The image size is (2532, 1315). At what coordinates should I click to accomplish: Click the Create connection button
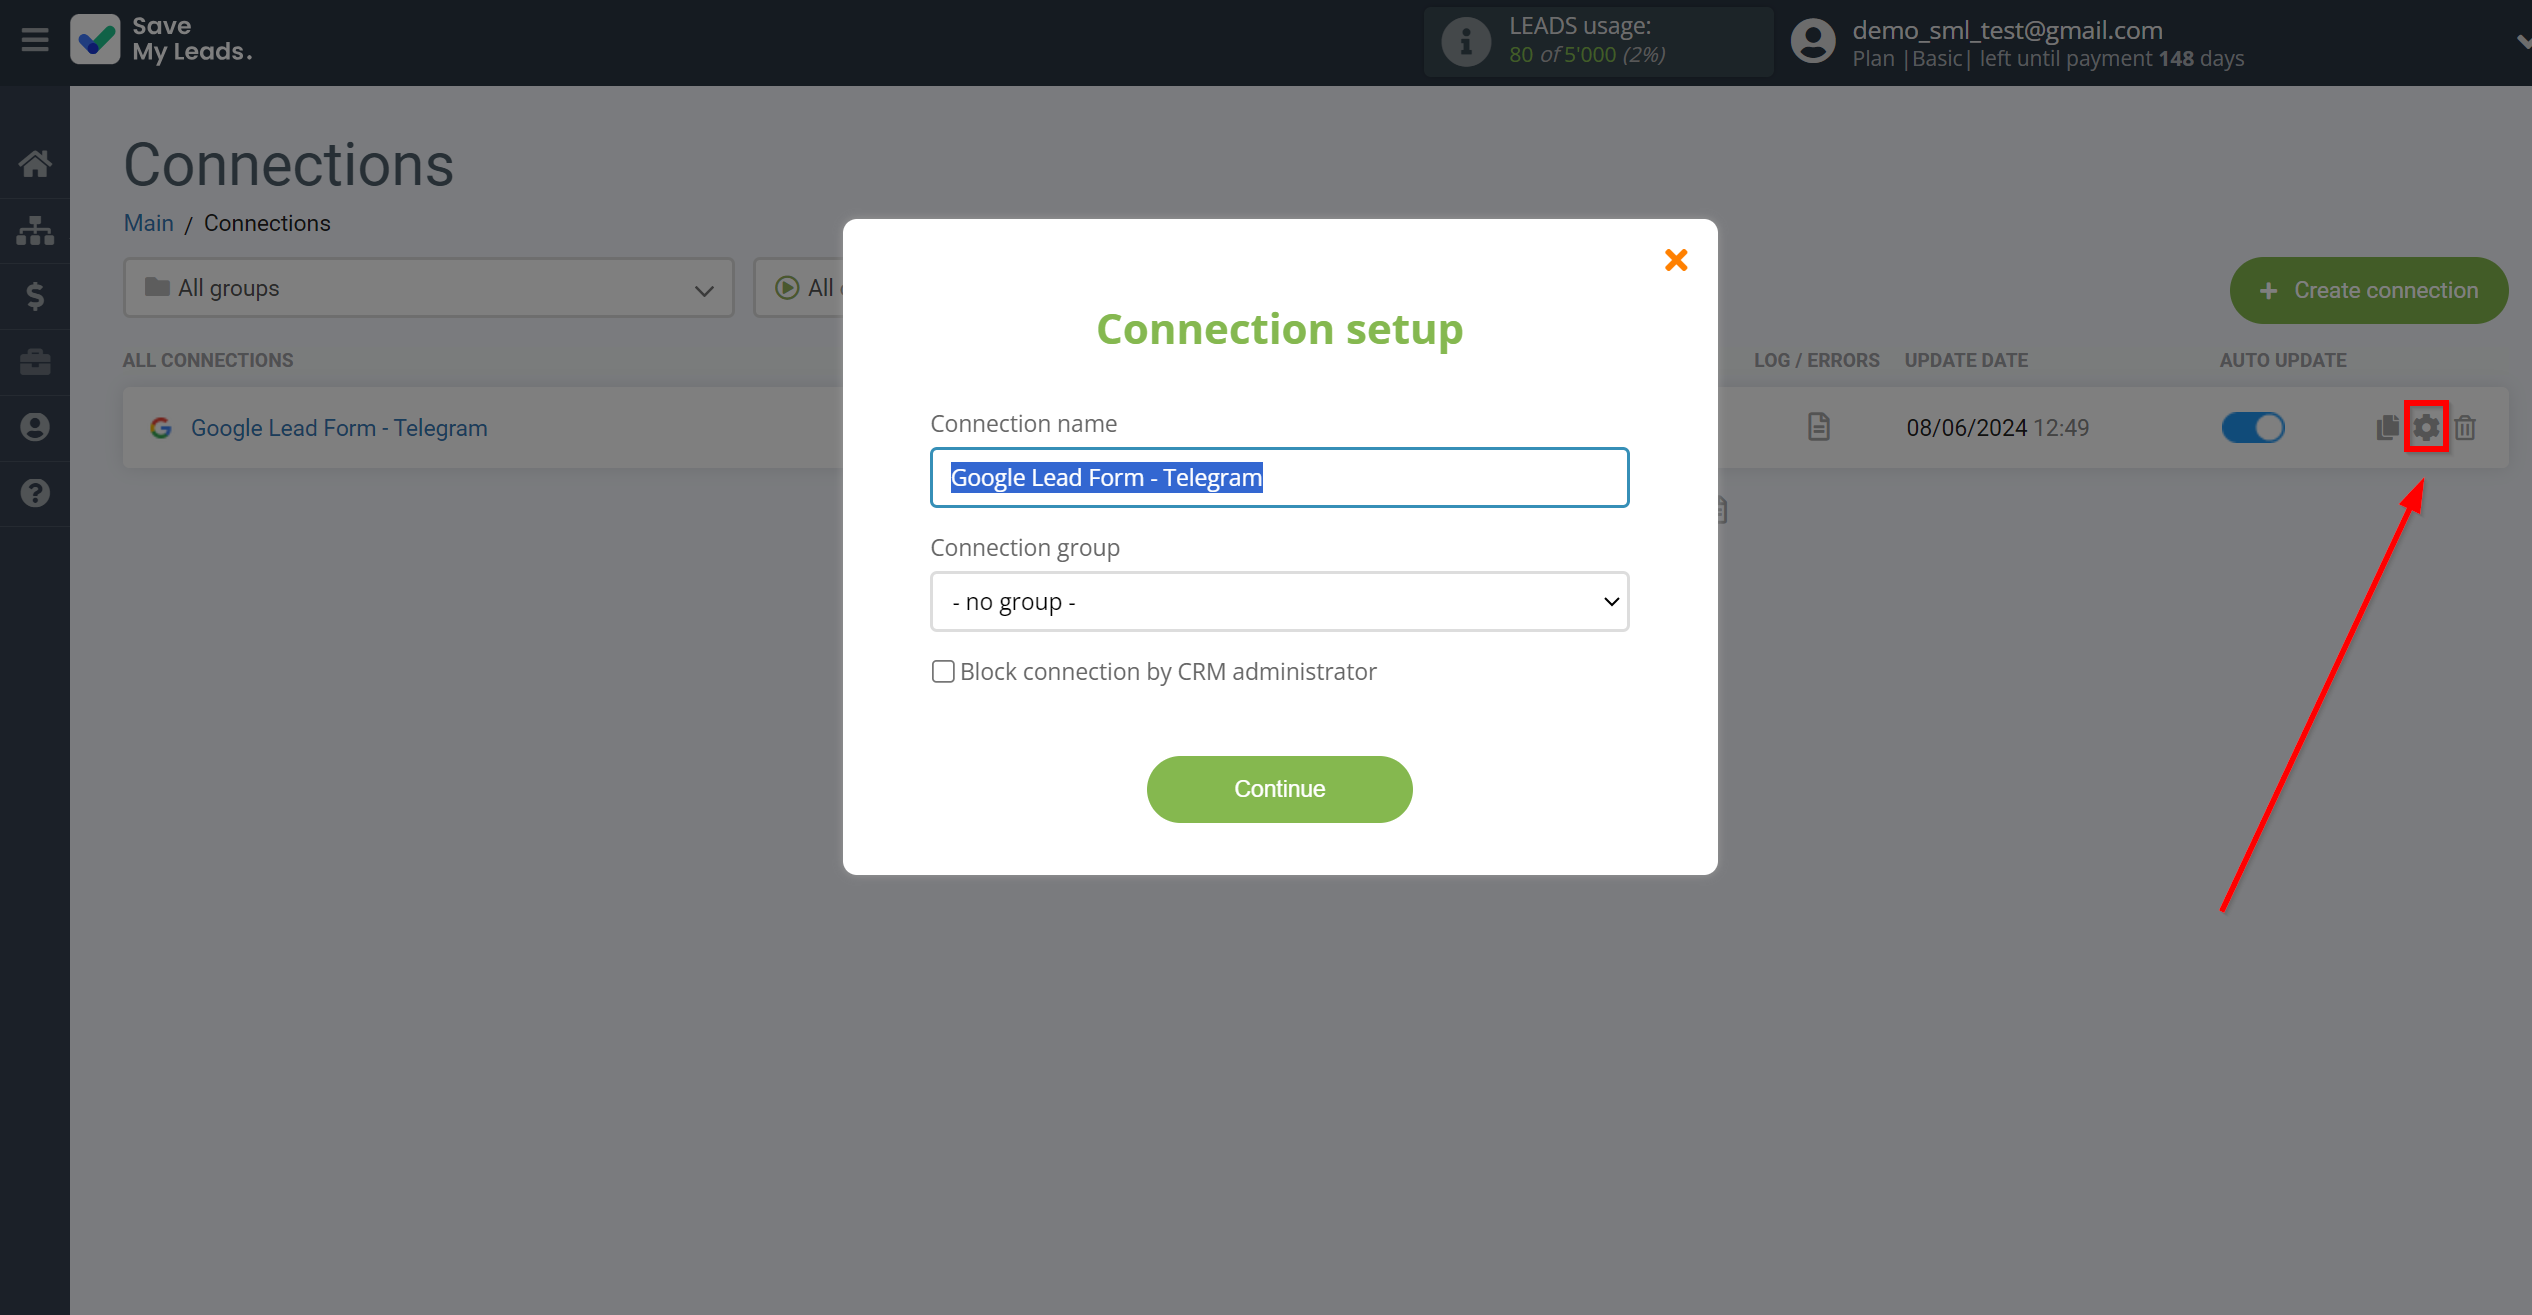pyautogui.click(x=2366, y=290)
